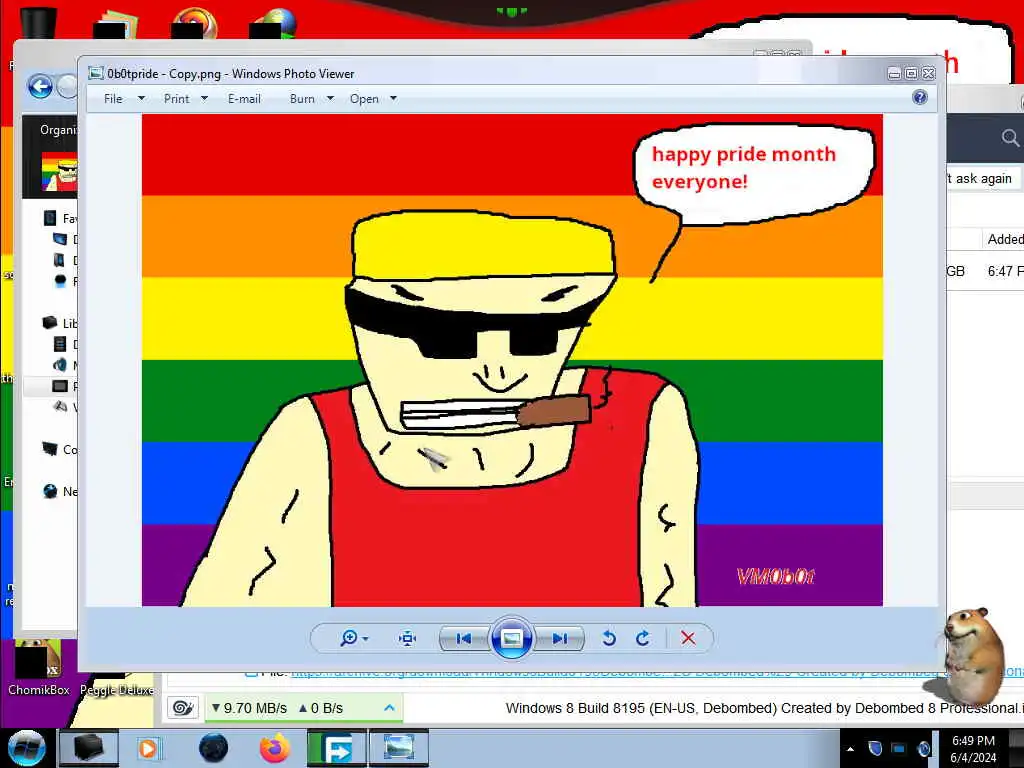This screenshot has height=768, width=1024.
Task: Select Network in Explorer navigation pane
Action: (x=60, y=491)
